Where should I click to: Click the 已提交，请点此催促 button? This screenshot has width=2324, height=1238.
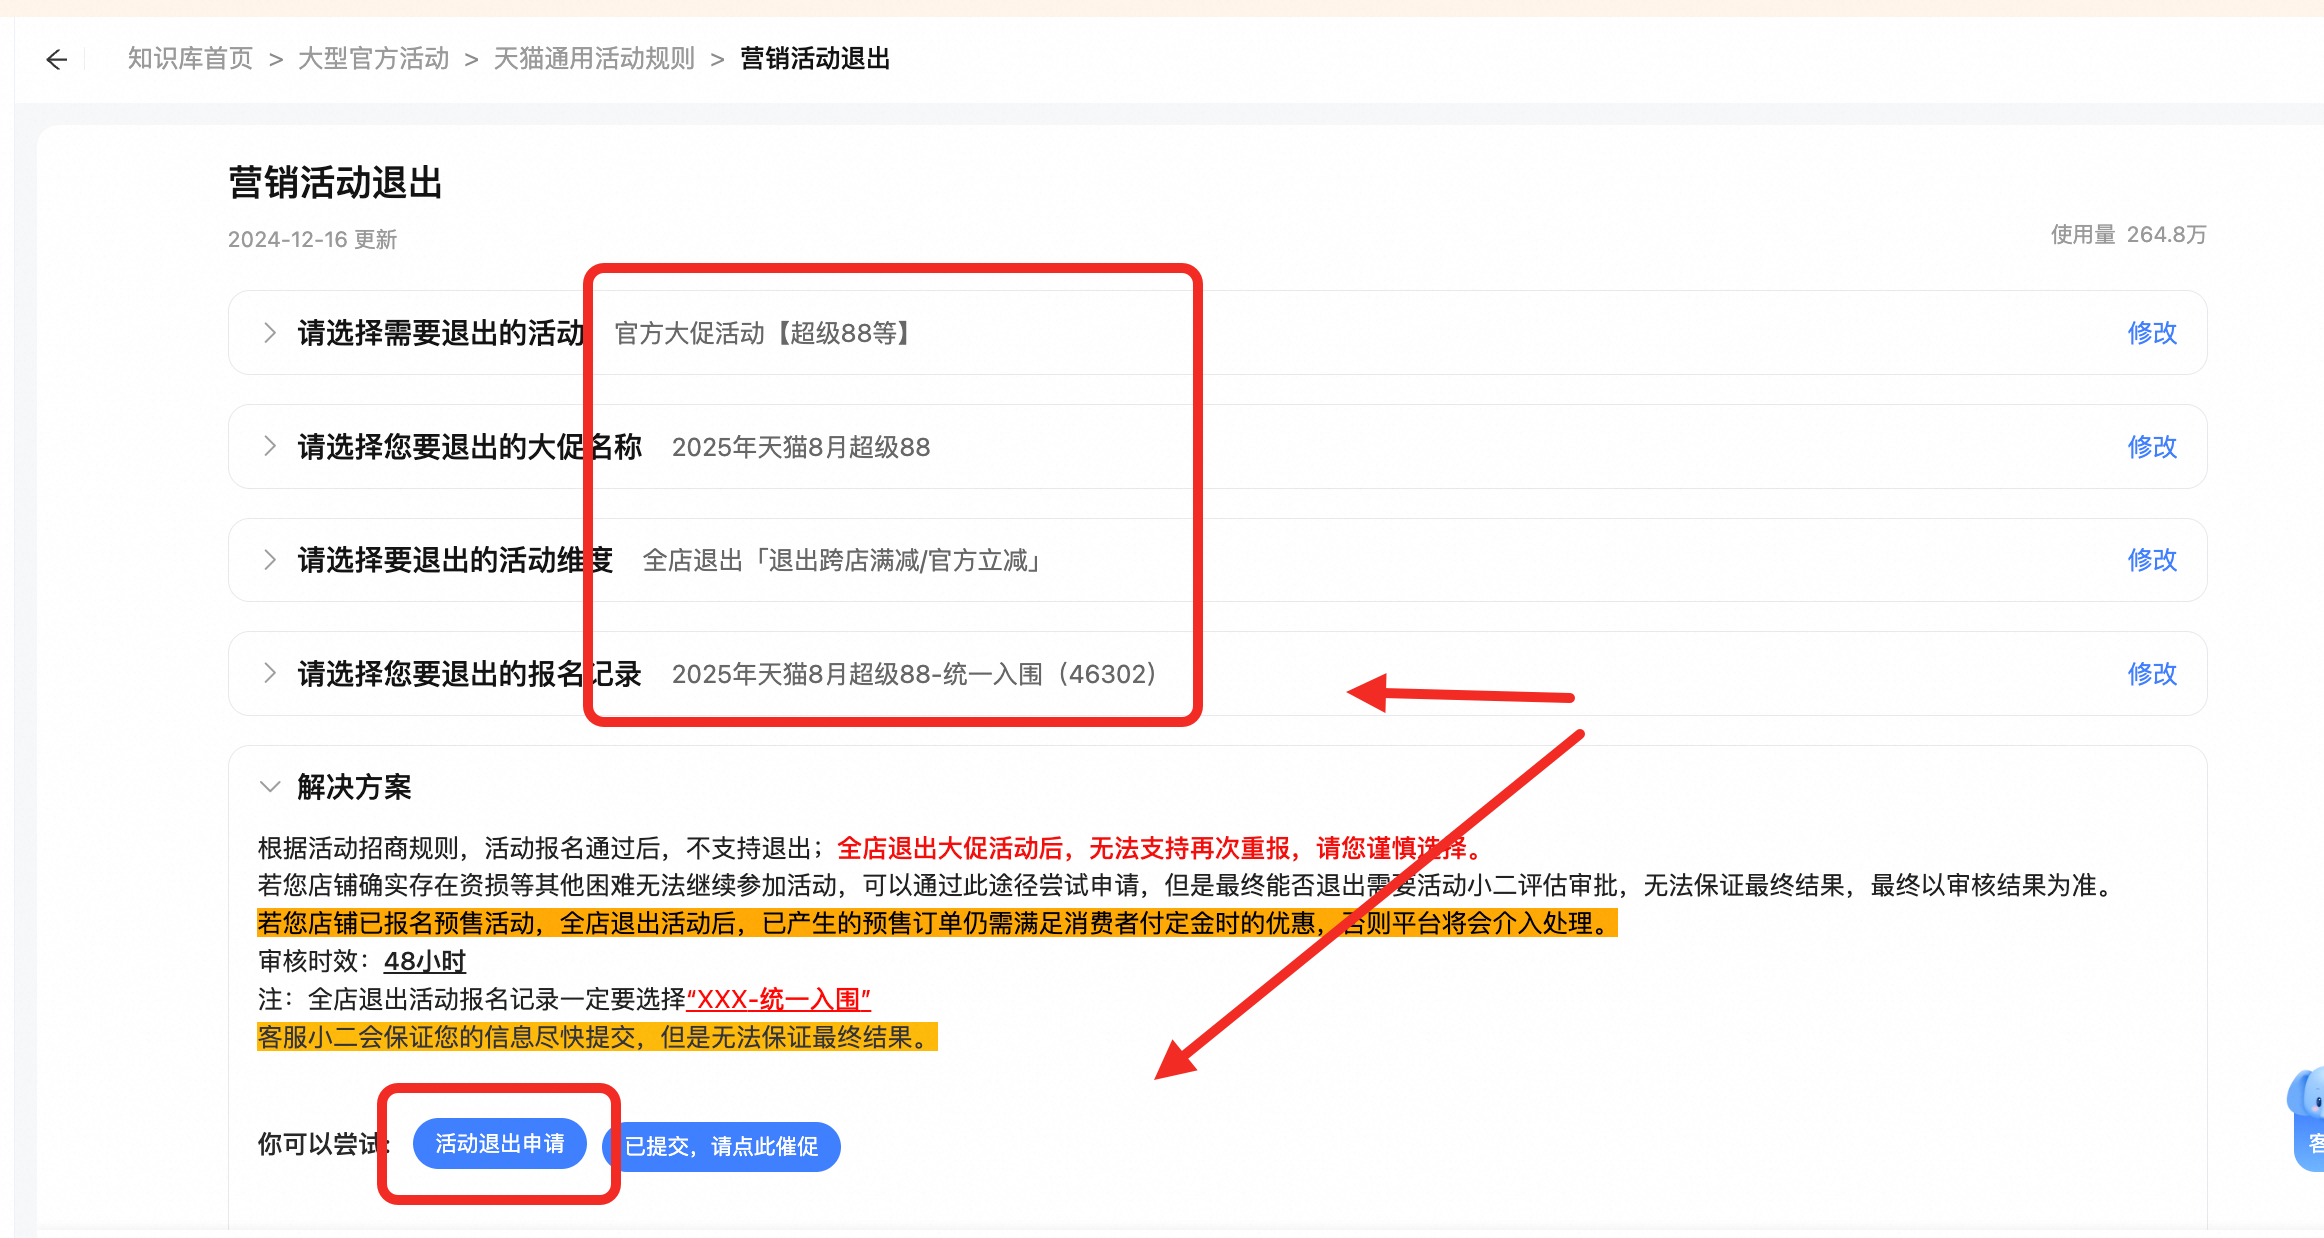(x=721, y=1146)
